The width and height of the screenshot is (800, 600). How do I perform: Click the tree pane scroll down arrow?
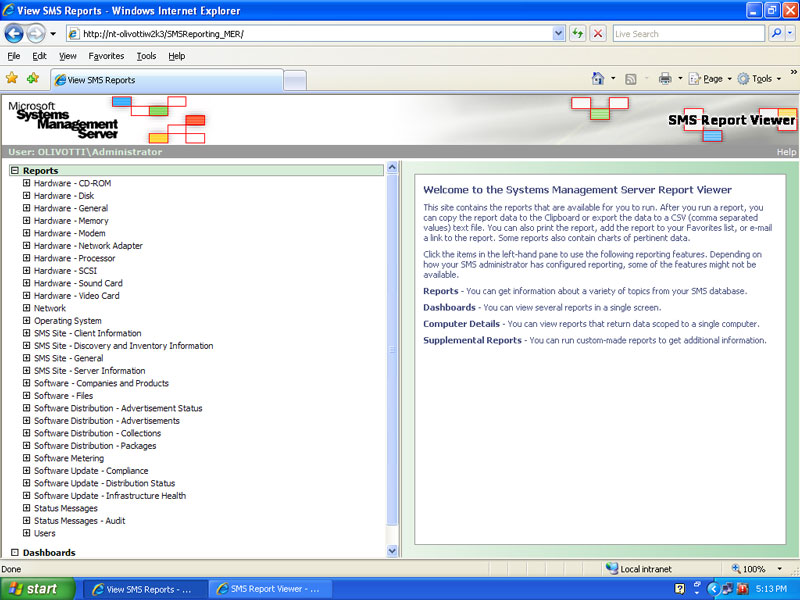(392, 551)
